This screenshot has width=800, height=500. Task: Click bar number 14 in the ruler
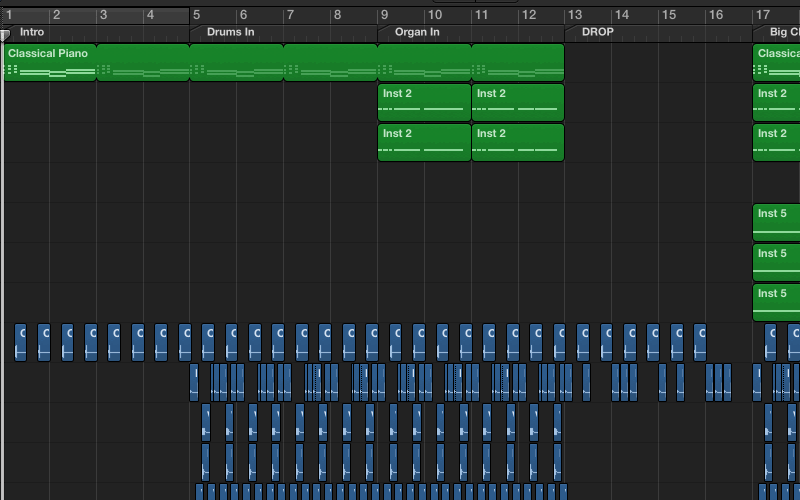622,15
